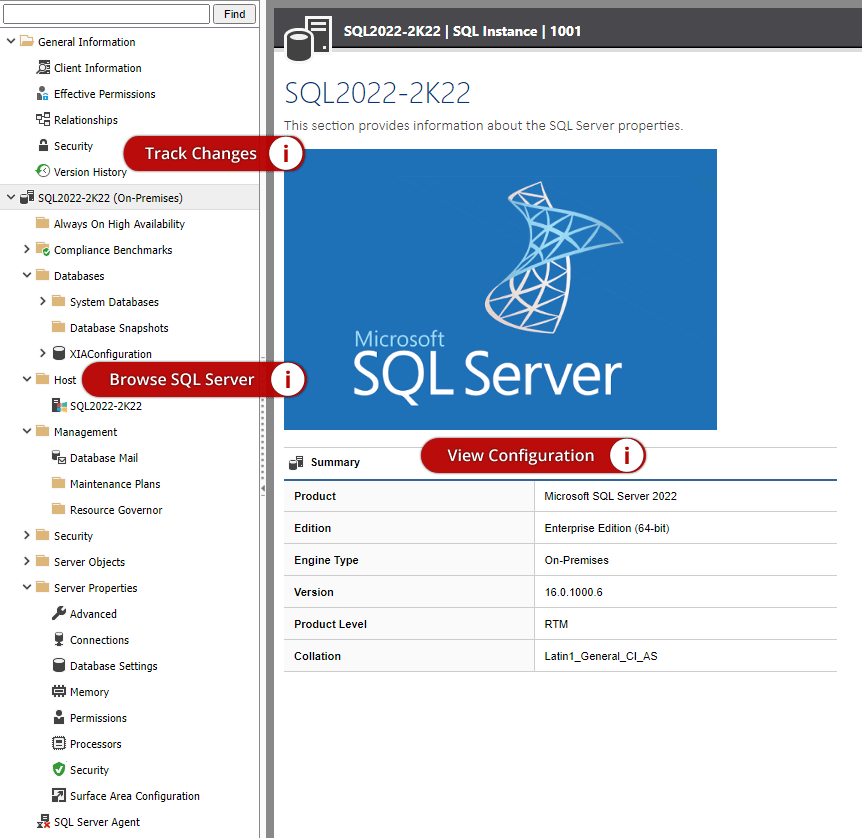Click the Always On High Availability folder icon
Image resolution: width=862 pixels, height=838 pixels.
pyautogui.click(x=42, y=223)
